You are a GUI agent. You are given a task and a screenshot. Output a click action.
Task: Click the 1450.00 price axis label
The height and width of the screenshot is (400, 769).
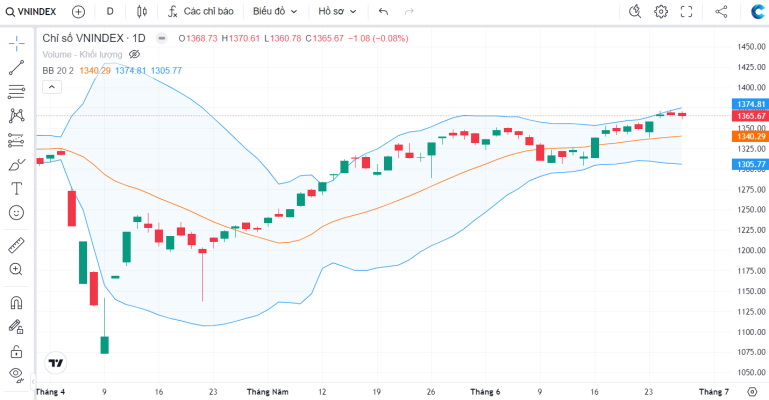(x=751, y=47)
